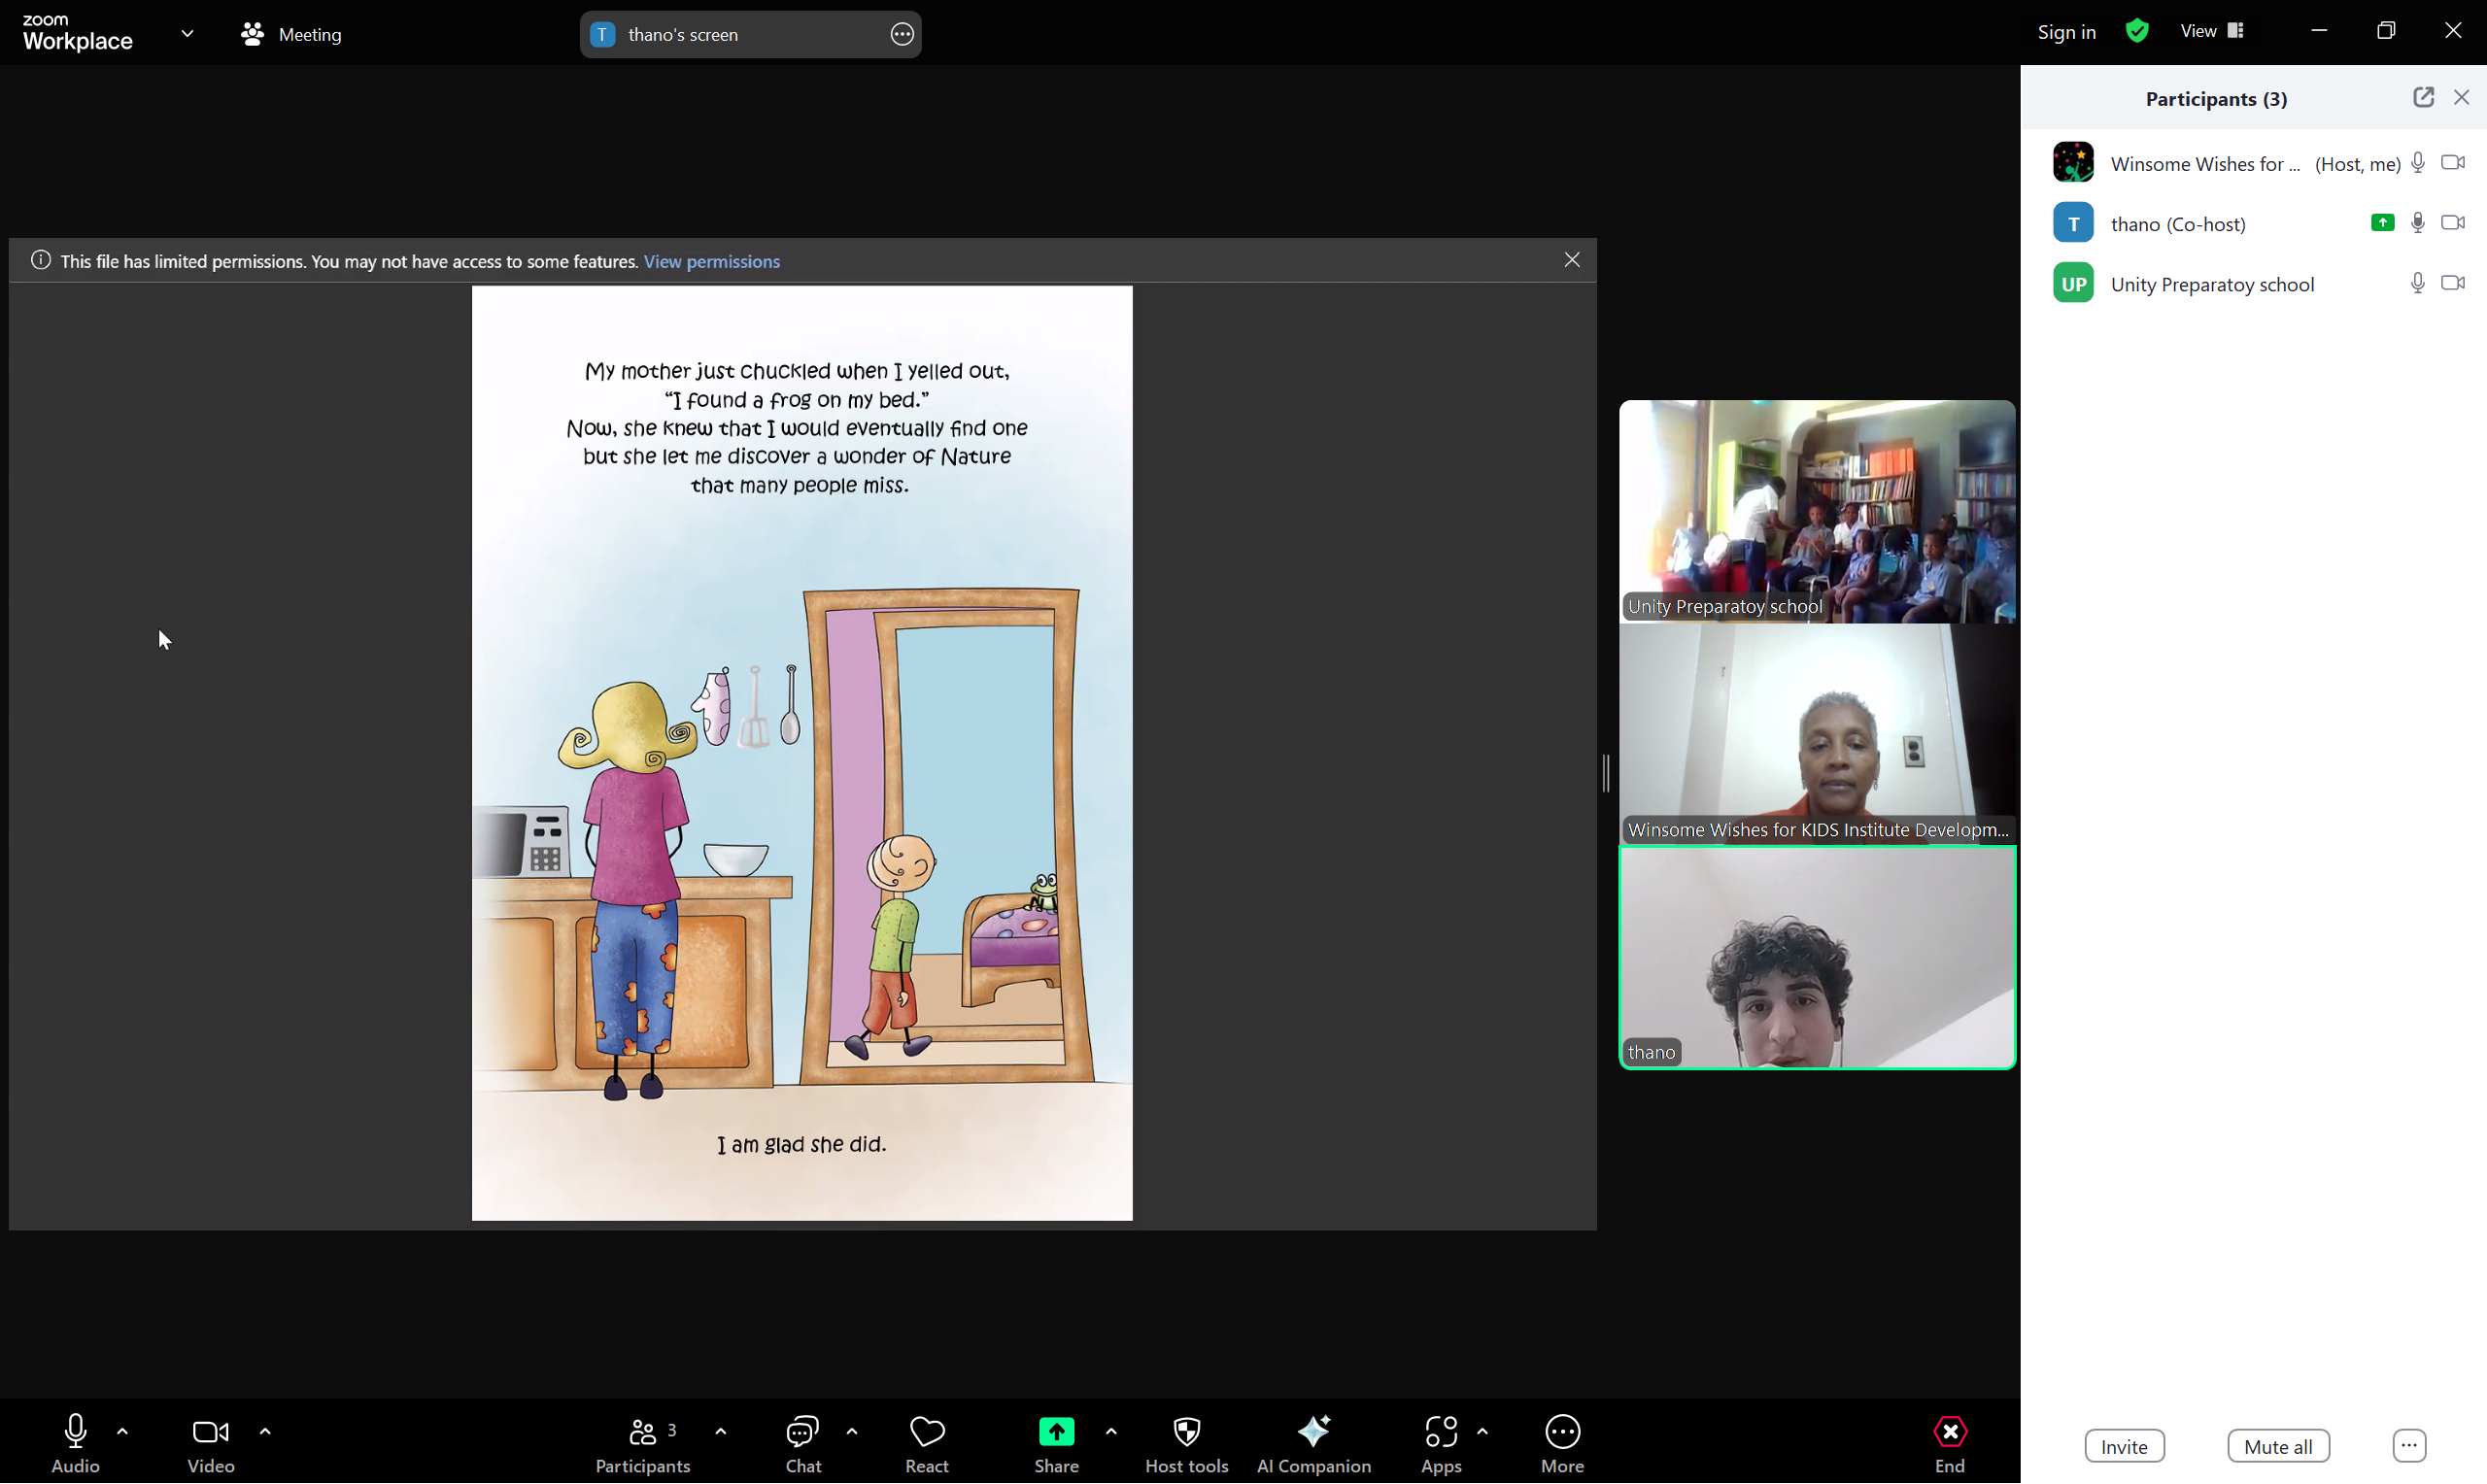This screenshot has width=2487, height=1484.
Task: Open the Meeting tab in header
Action: pos(292,34)
